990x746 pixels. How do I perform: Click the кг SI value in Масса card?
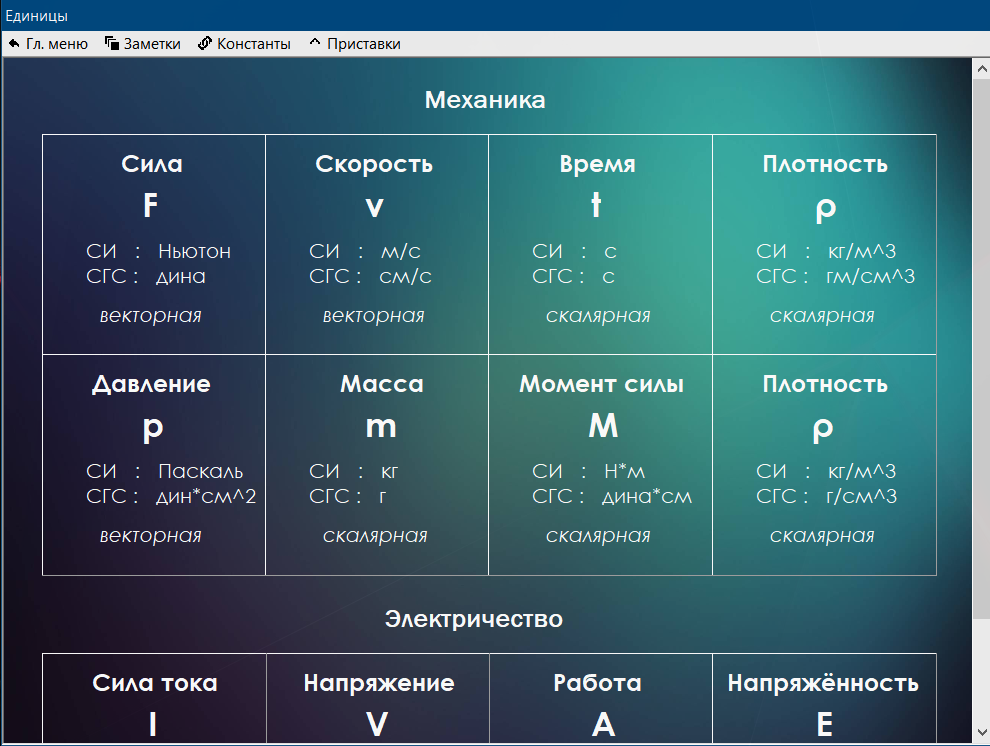pos(390,471)
